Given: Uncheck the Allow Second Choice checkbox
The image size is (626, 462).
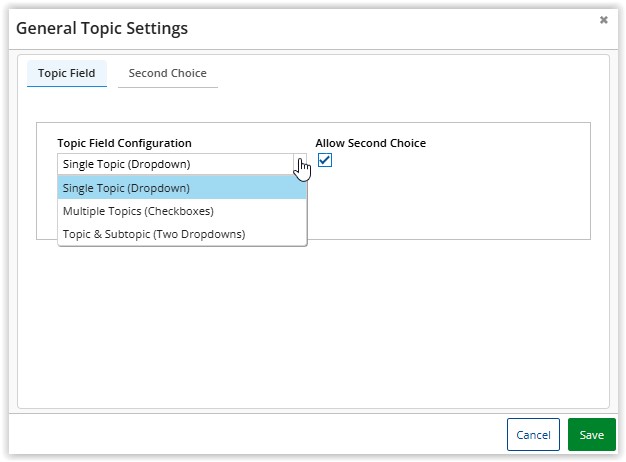Looking at the screenshot, I should [325, 160].
